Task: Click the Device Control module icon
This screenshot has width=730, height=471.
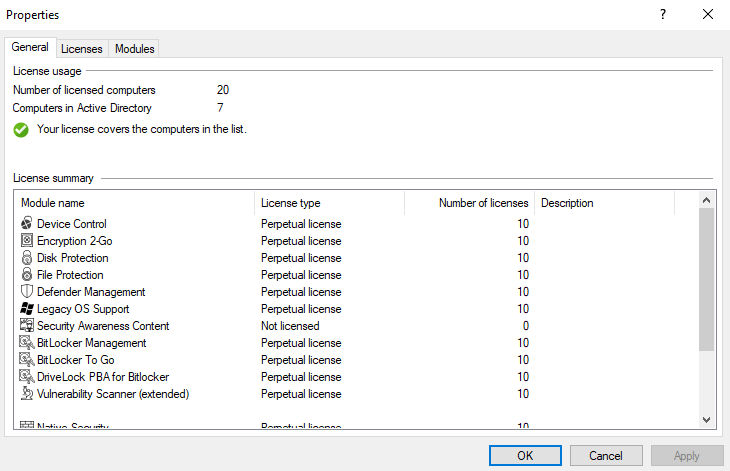Action: pos(27,224)
